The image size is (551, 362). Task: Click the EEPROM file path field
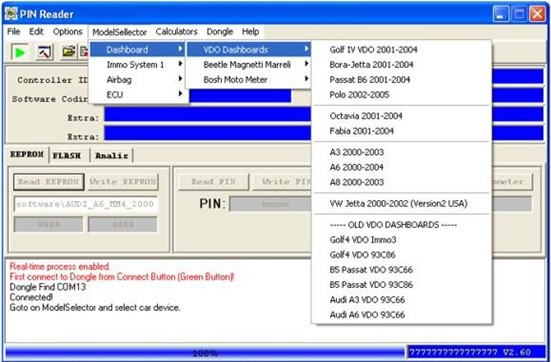pos(85,204)
